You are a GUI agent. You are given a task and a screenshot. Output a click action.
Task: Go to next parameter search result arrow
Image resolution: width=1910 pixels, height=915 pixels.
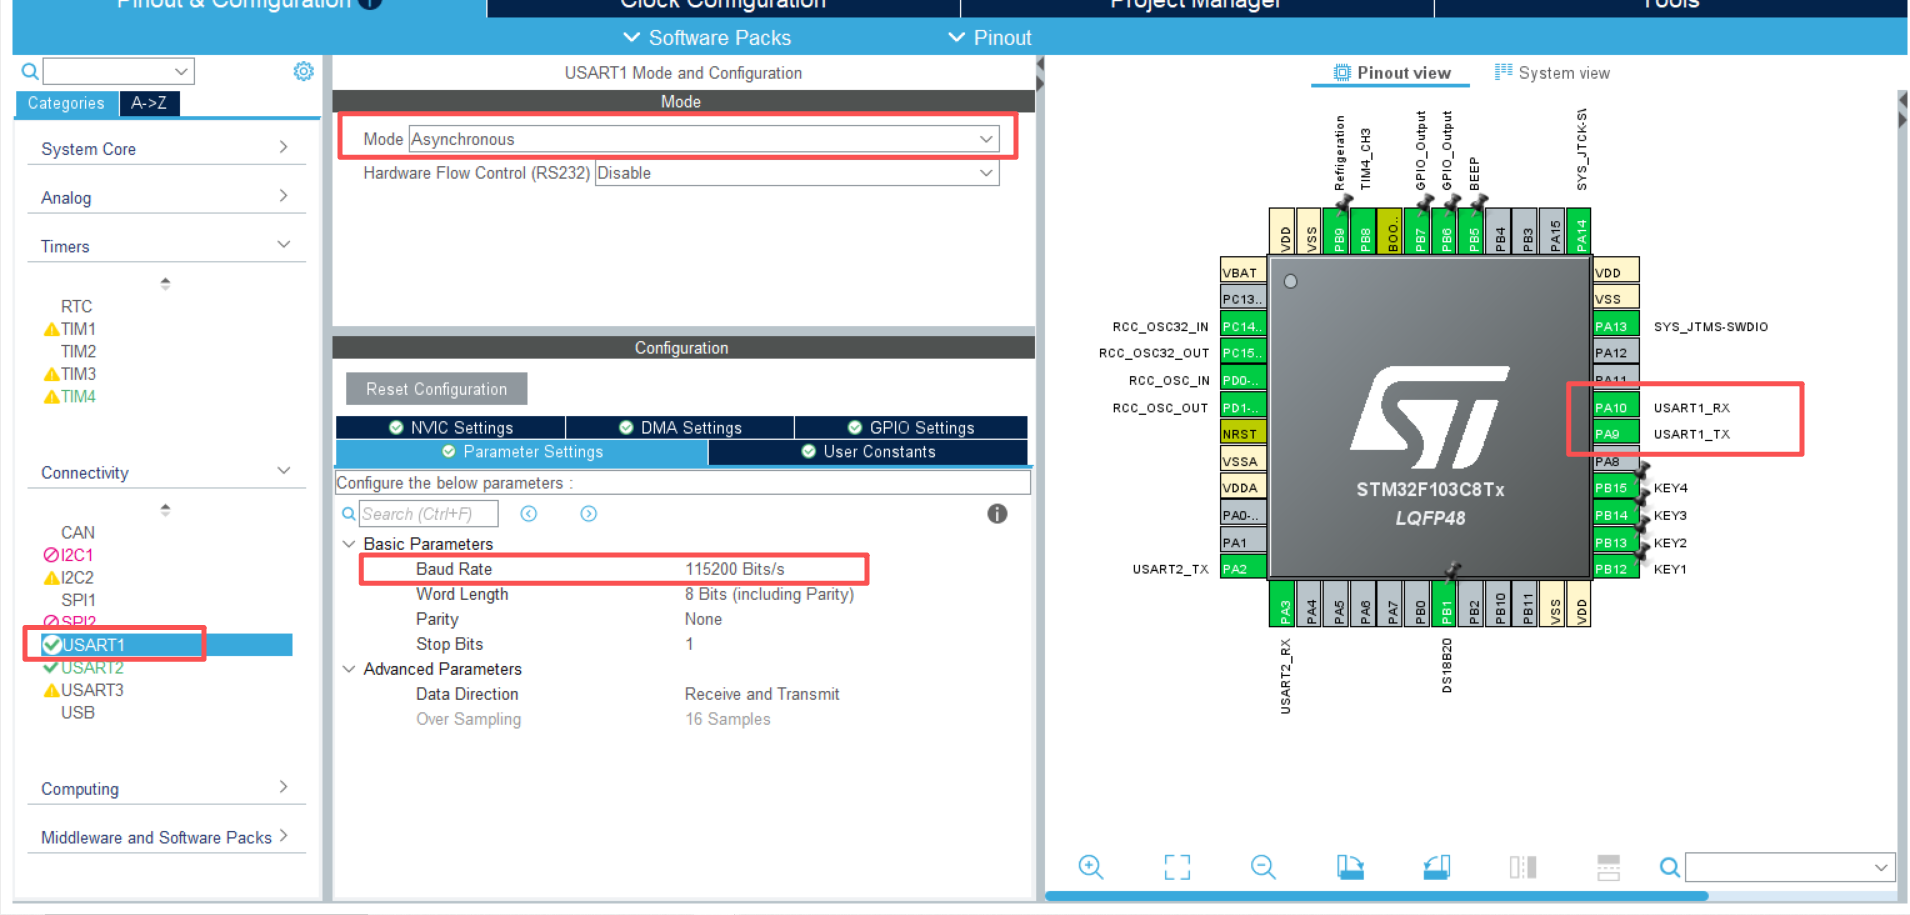(x=589, y=514)
